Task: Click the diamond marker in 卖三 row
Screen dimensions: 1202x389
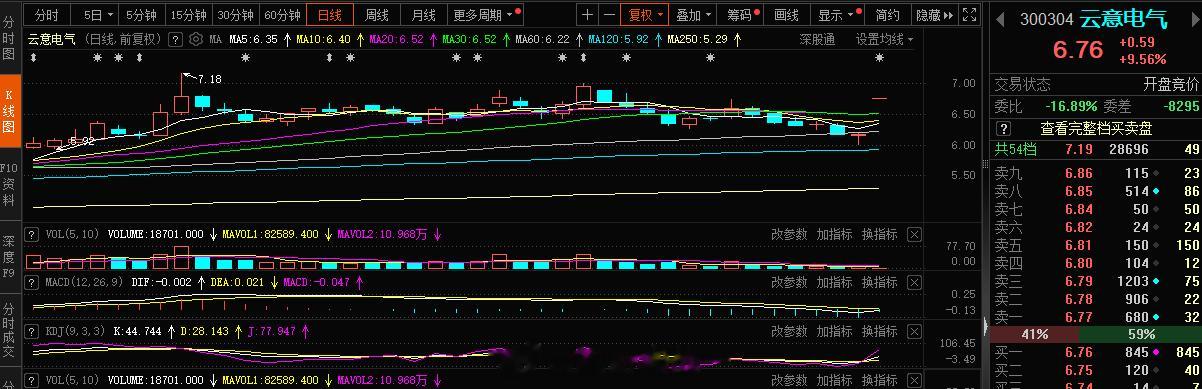Action: [x=1155, y=281]
